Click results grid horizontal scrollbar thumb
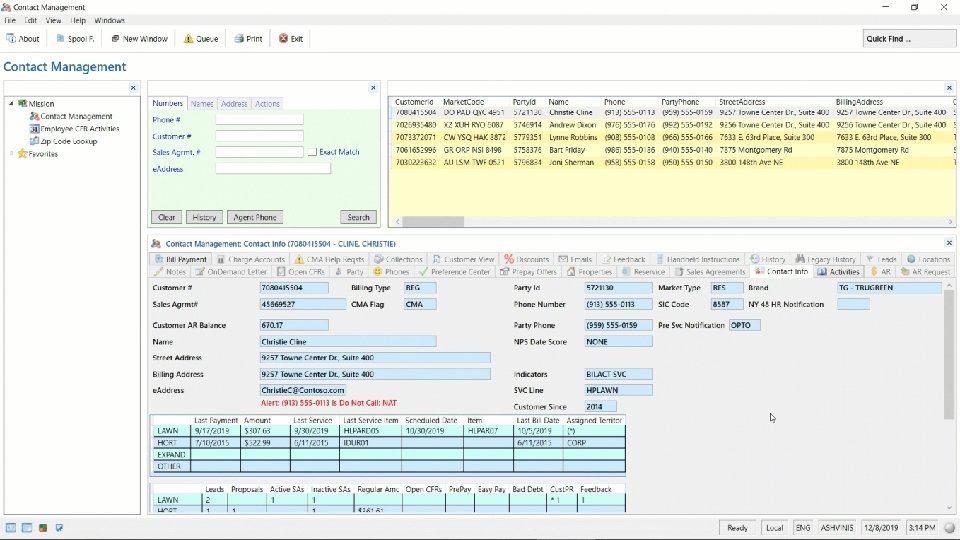960x540 pixels. click(433, 222)
